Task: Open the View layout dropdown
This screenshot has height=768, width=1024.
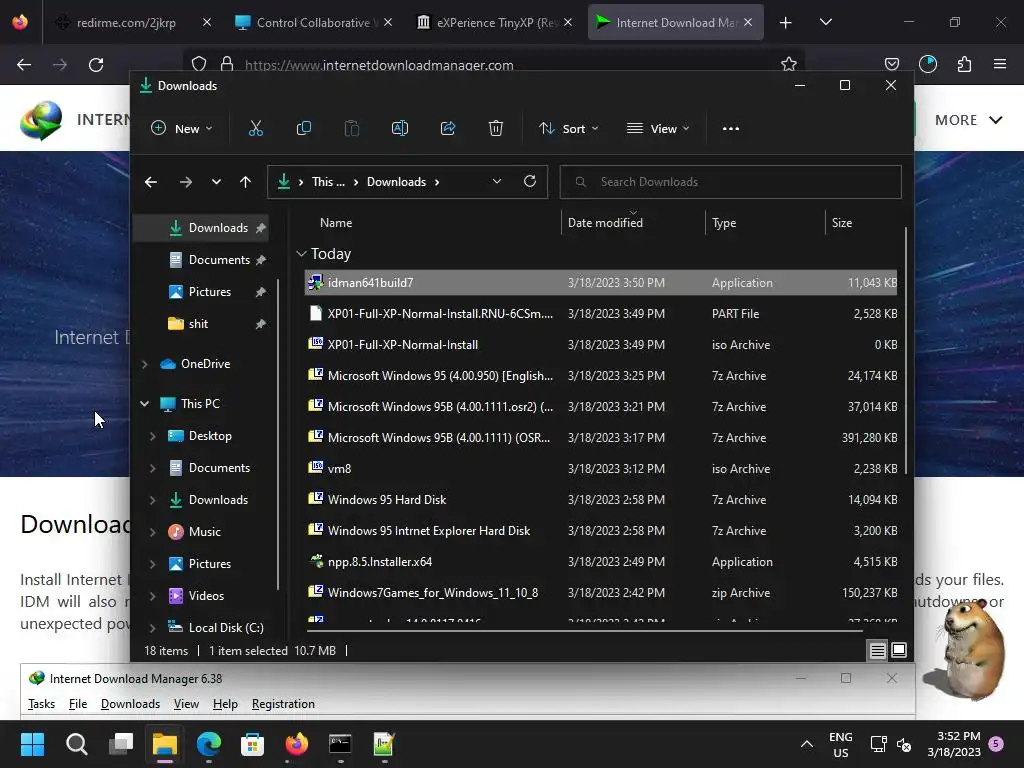Action: coord(658,129)
